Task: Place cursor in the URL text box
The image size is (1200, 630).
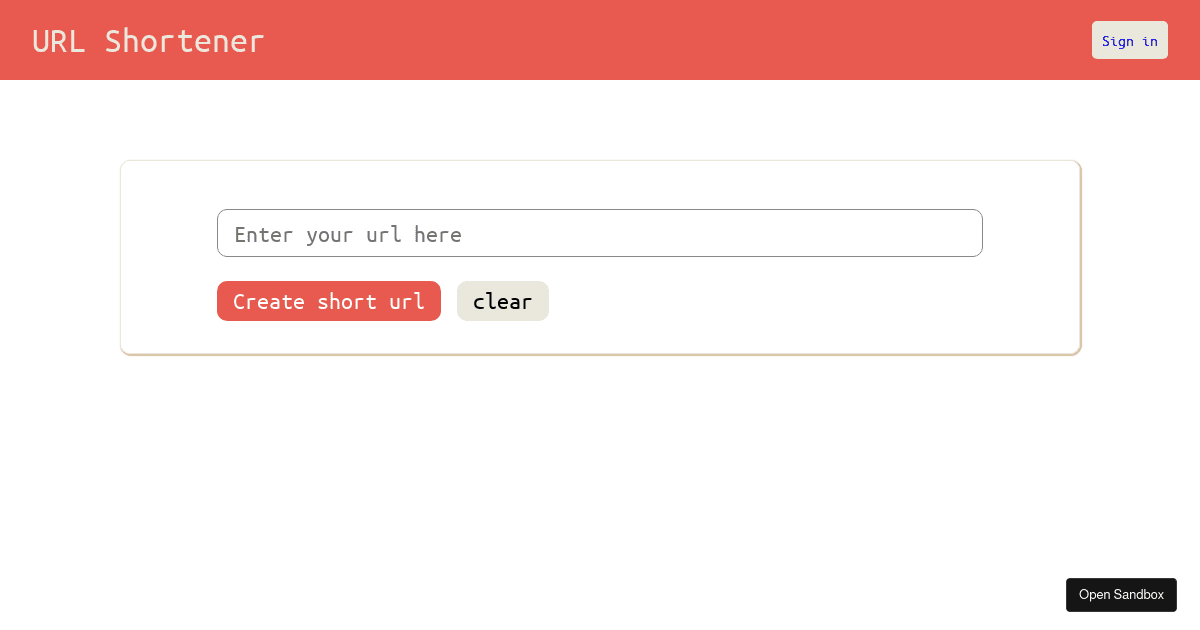Action: coord(599,233)
